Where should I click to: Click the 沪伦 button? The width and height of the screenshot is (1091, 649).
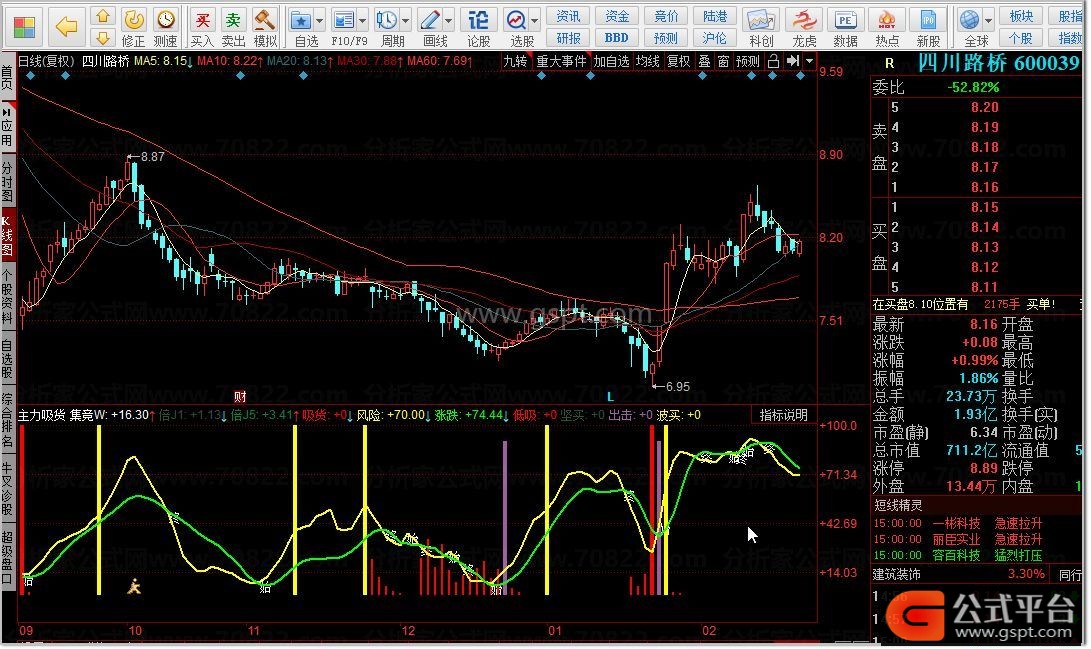[x=715, y=38]
